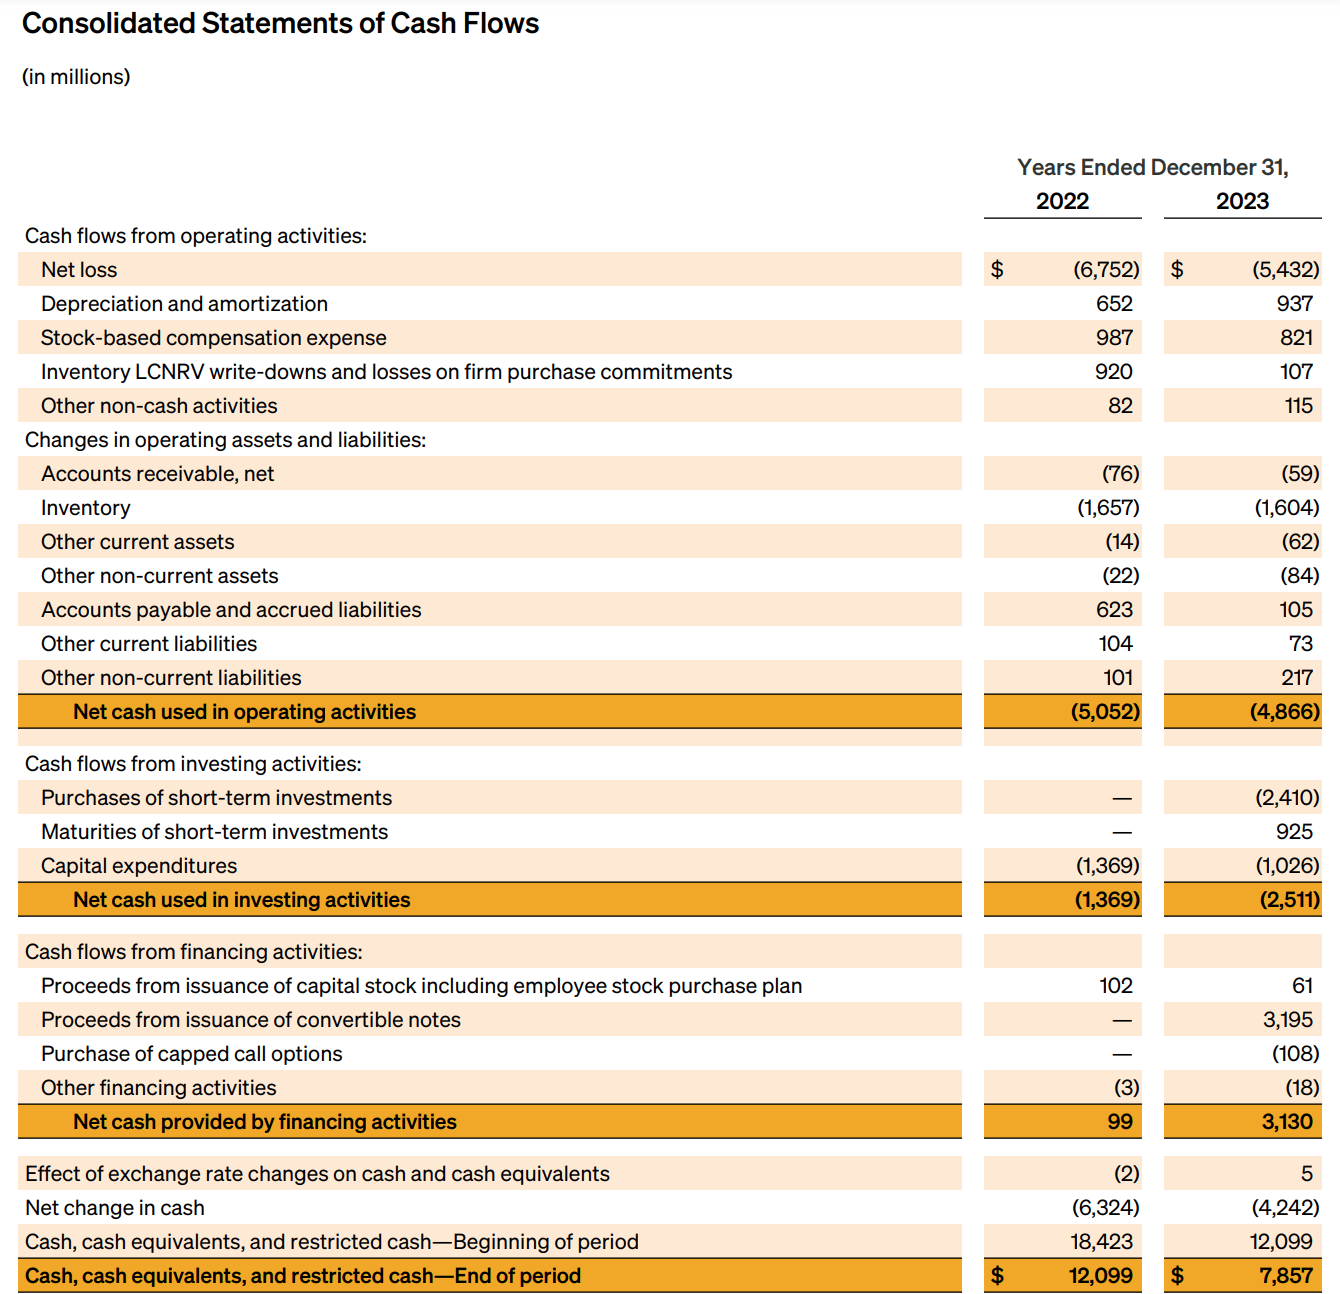
Task: Select 'Other non-current liabilities' label
Action: 171,678
